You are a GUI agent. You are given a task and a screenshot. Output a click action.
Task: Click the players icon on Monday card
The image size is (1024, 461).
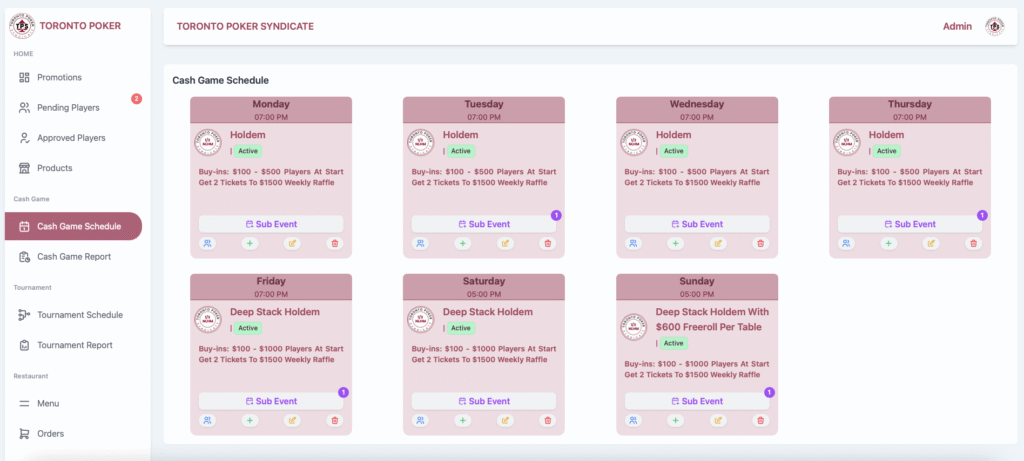[x=207, y=243]
